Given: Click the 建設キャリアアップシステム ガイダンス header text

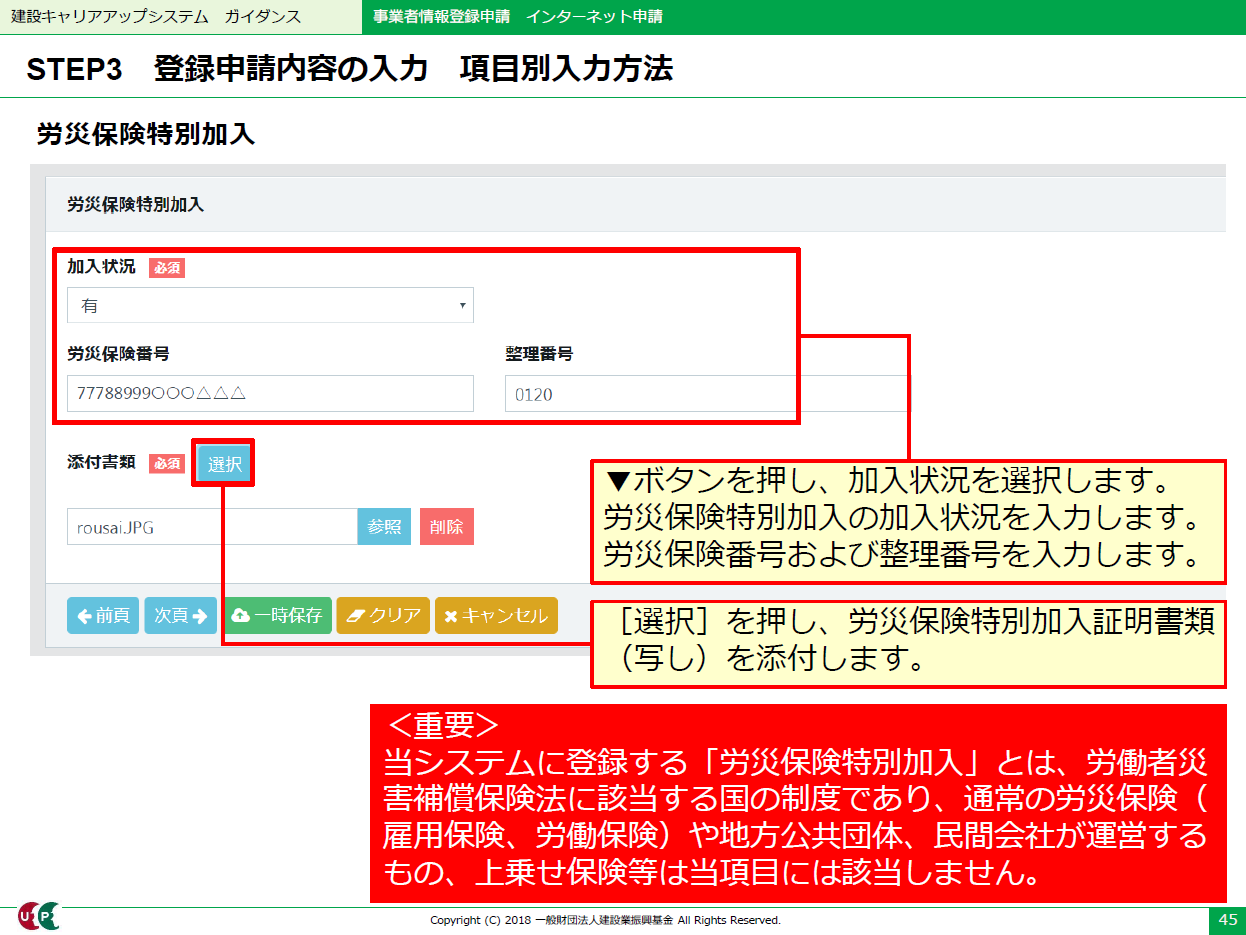Looking at the screenshot, I should tap(155, 17).
